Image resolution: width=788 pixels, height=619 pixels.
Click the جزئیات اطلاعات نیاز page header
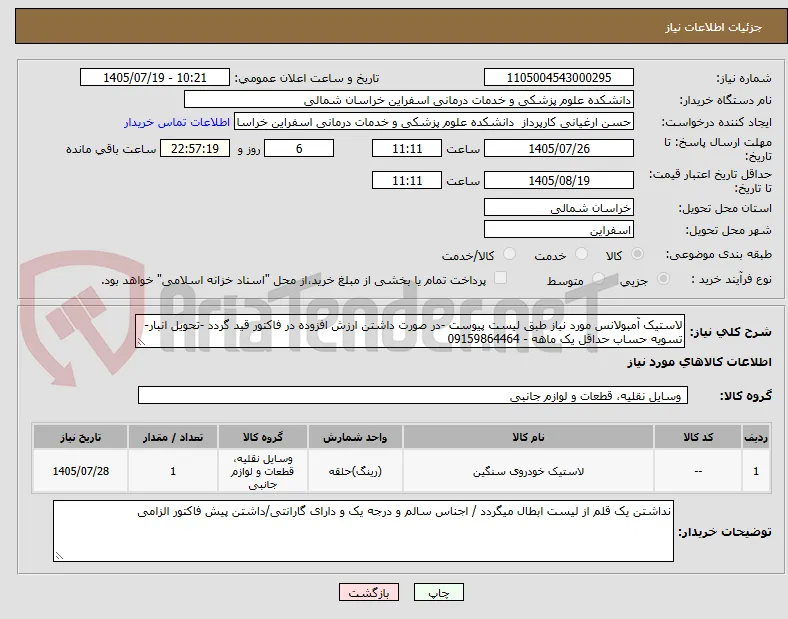click(713, 27)
